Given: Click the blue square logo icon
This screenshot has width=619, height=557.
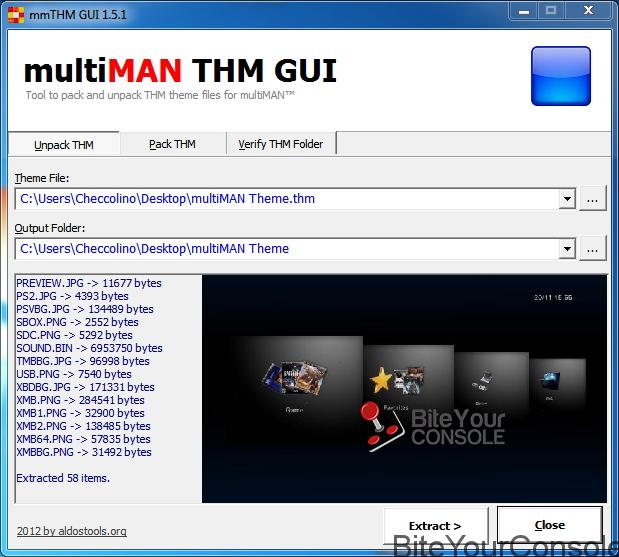Looking at the screenshot, I should 561,76.
